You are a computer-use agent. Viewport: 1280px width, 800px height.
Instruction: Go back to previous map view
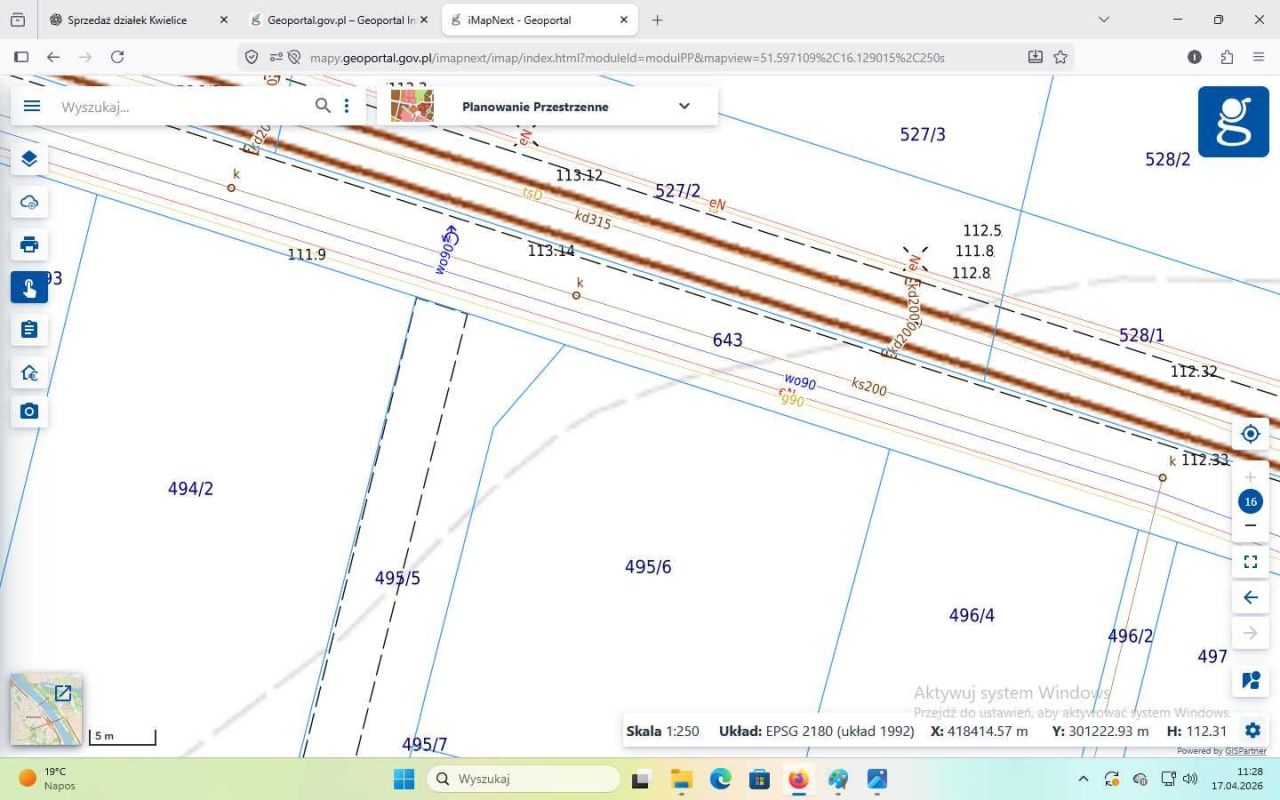coord(1250,598)
